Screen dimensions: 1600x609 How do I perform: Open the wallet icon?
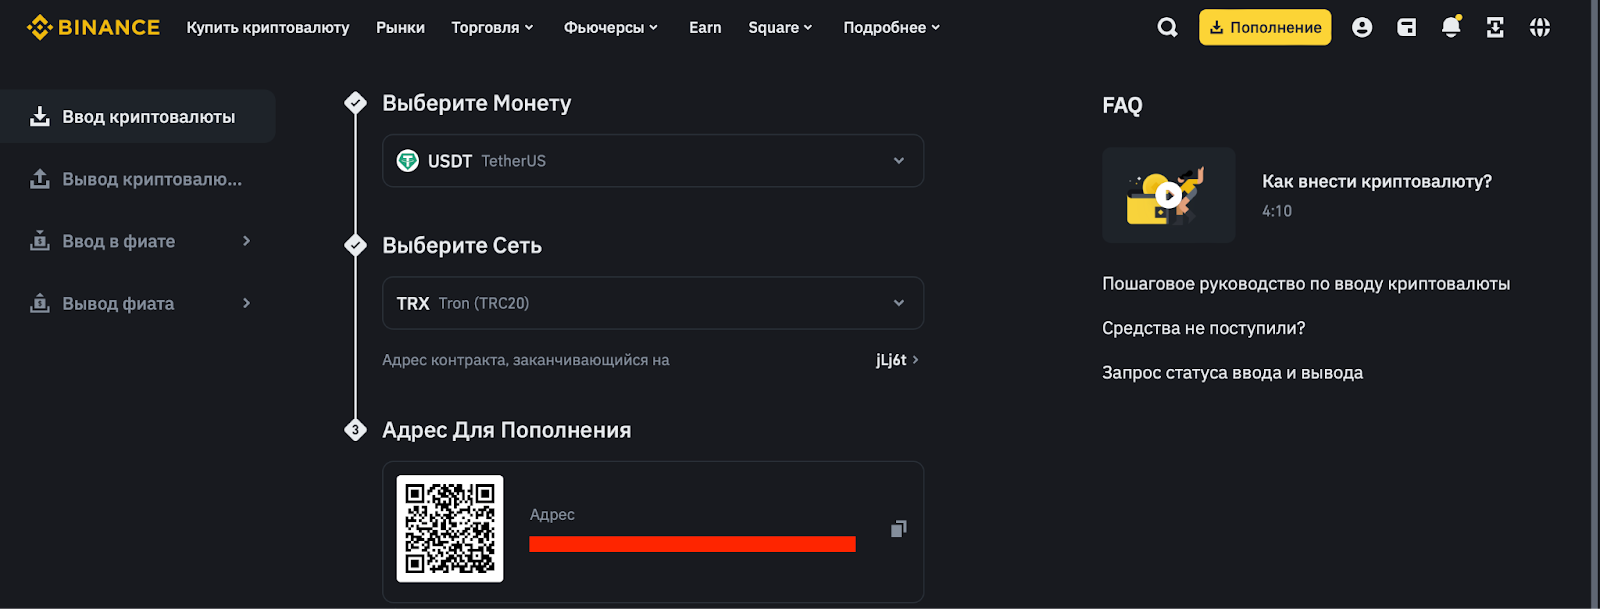click(x=1406, y=27)
